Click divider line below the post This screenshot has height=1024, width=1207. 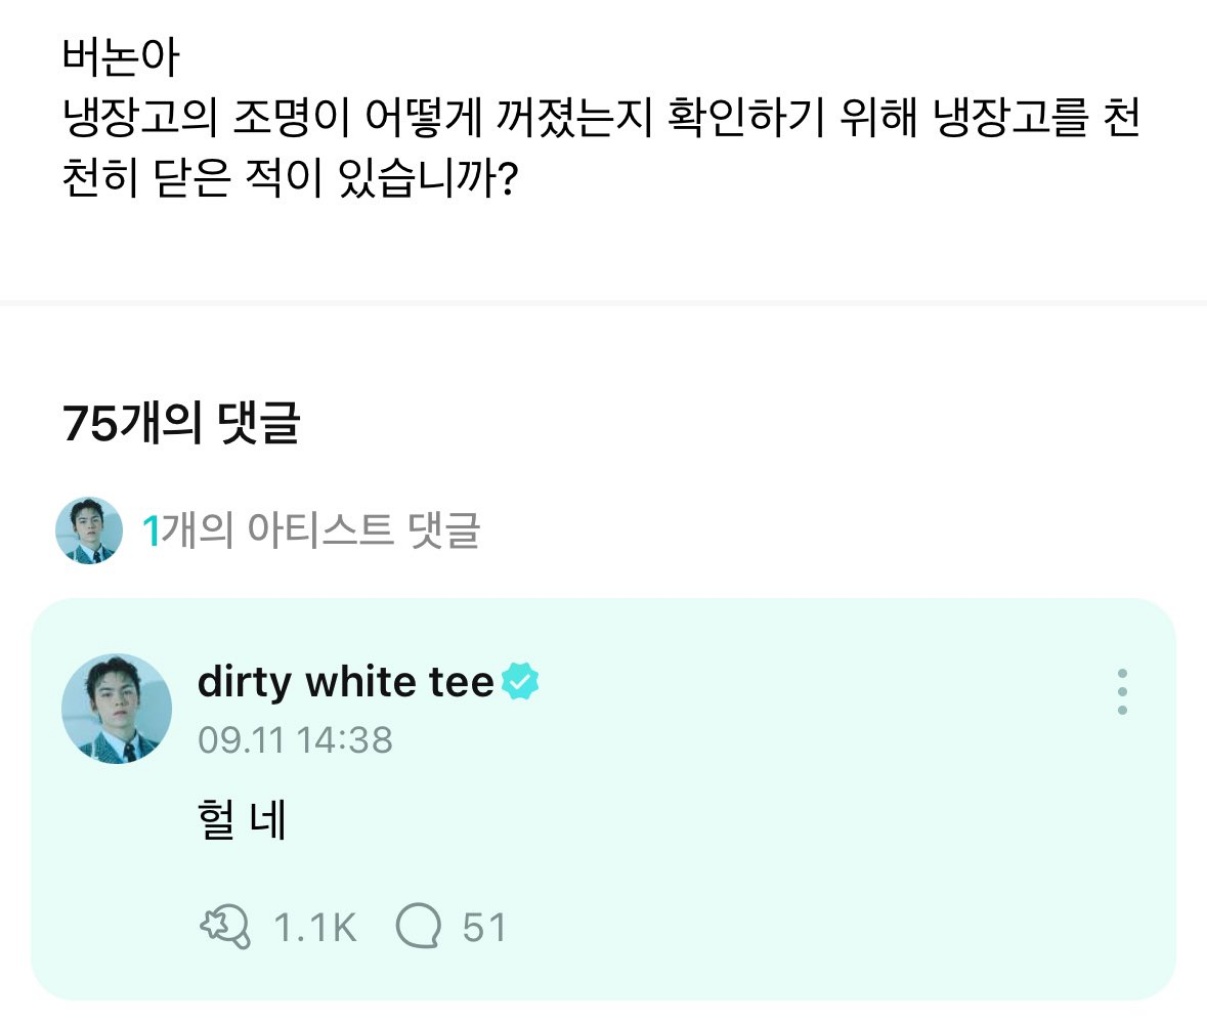(x=603, y=301)
